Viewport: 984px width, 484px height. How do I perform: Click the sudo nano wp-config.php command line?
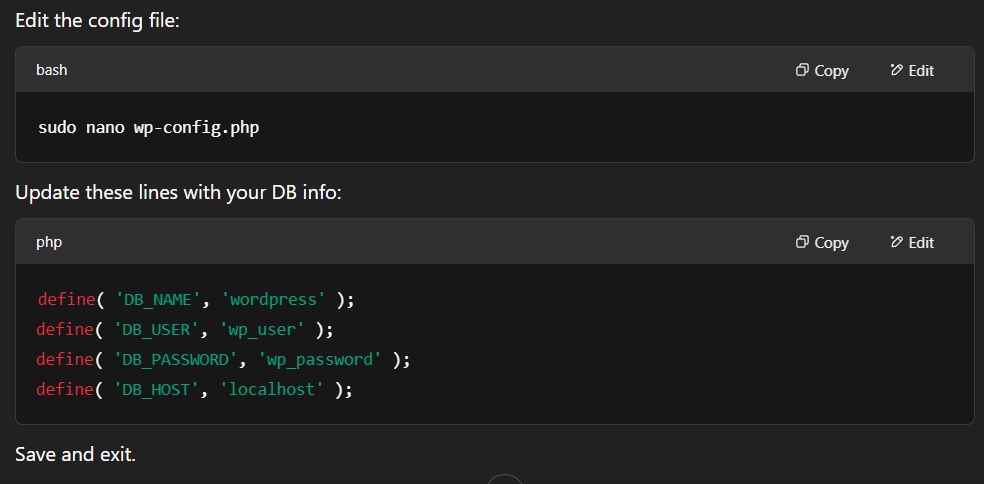[149, 128]
